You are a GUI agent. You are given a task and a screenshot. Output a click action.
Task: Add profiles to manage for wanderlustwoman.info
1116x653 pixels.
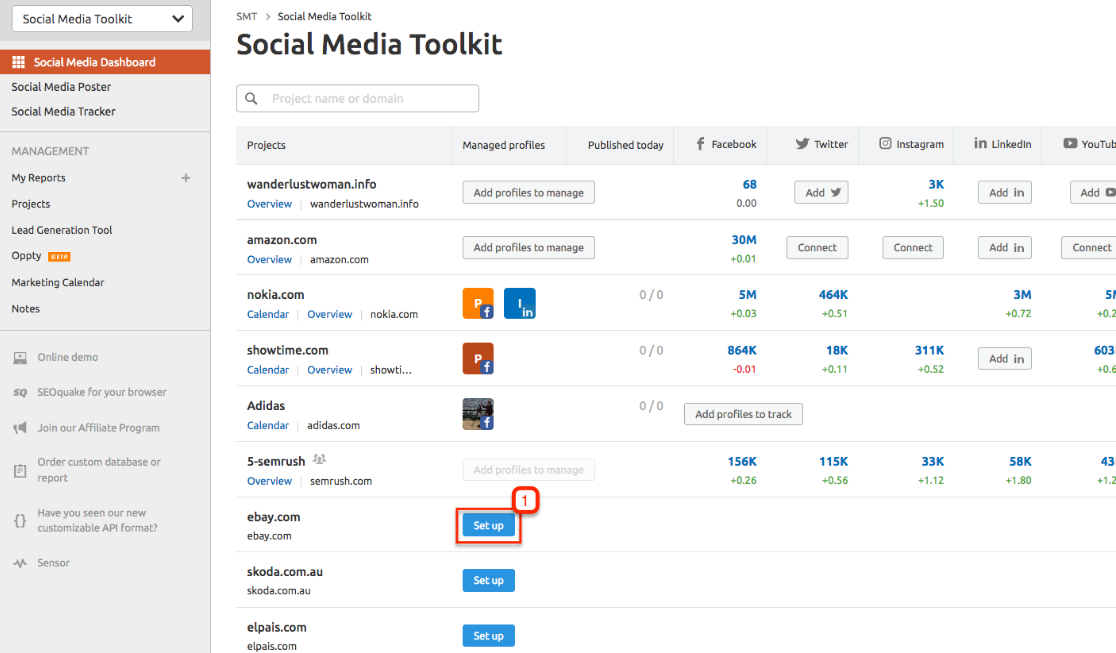point(528,192)
